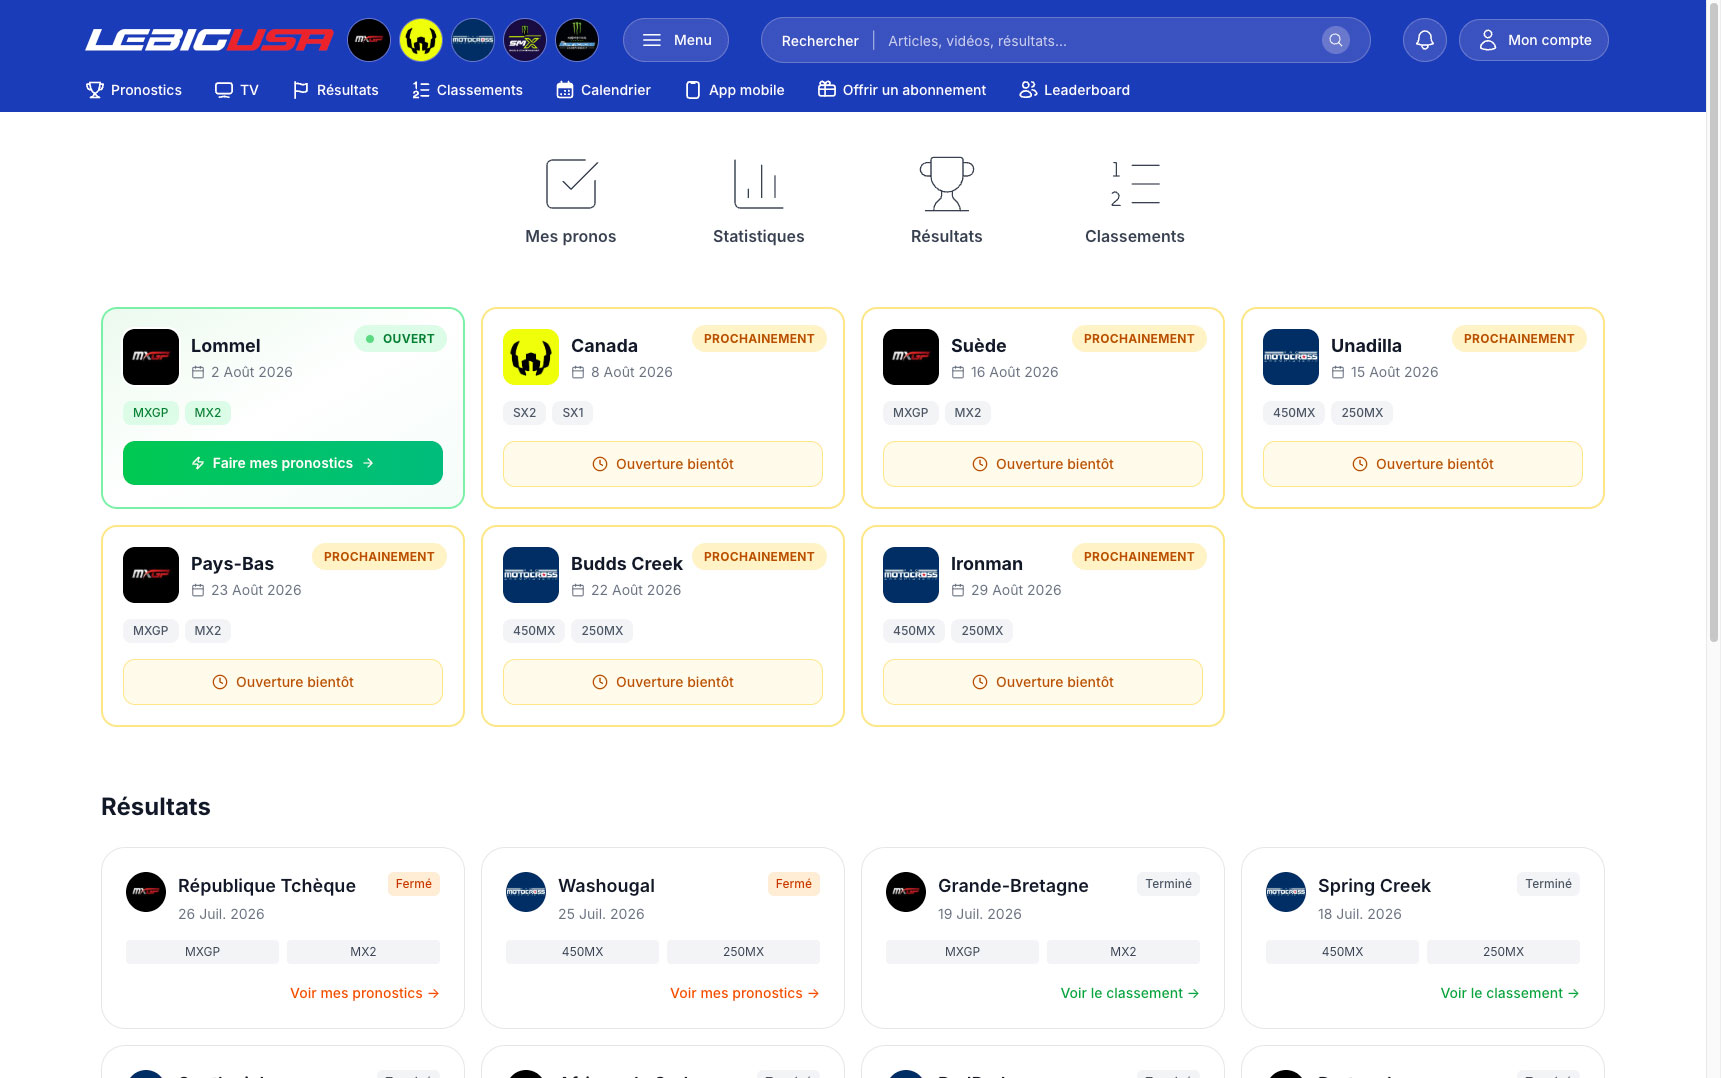
Task: Click the Motocross logo on Unadilla card
Action: click(1291, 357)
